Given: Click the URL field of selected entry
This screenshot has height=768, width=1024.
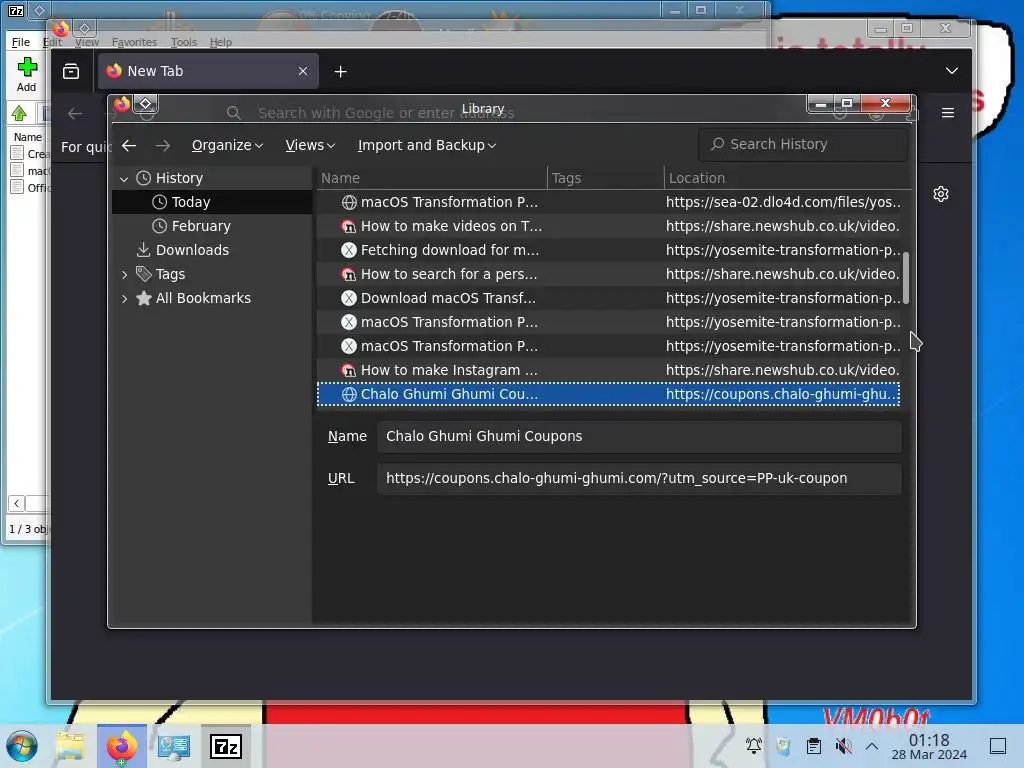Looking at the screenshot, I should [x=639, y=478].
